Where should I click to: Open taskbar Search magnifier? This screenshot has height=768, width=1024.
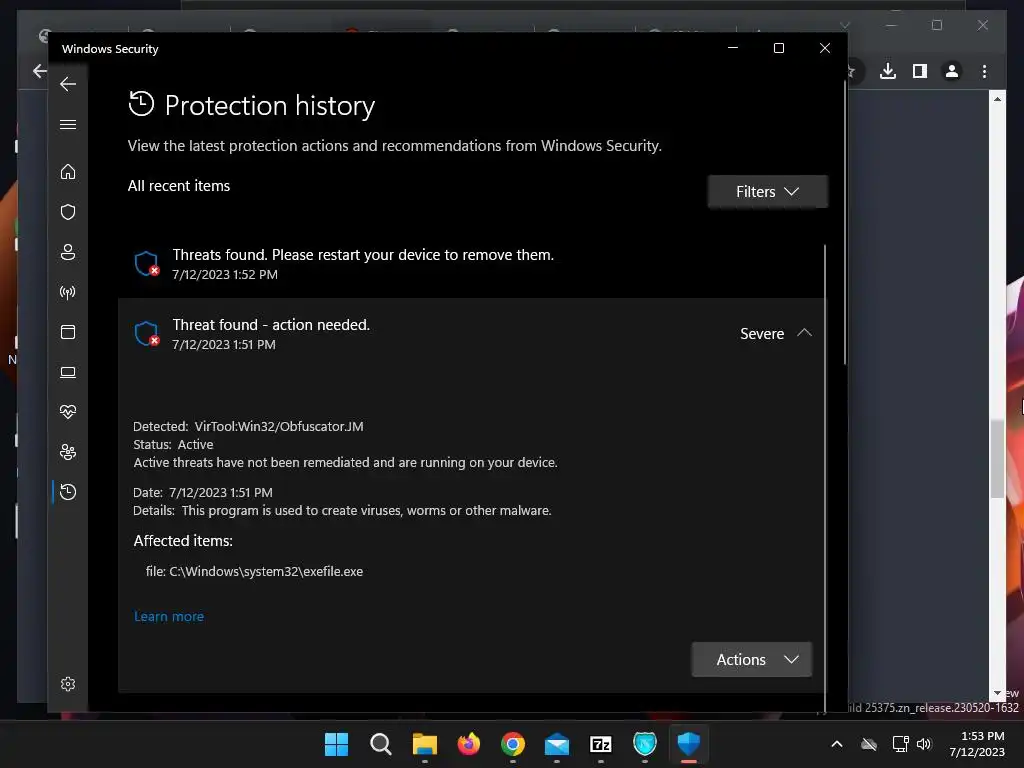click(x=380, y=744)
